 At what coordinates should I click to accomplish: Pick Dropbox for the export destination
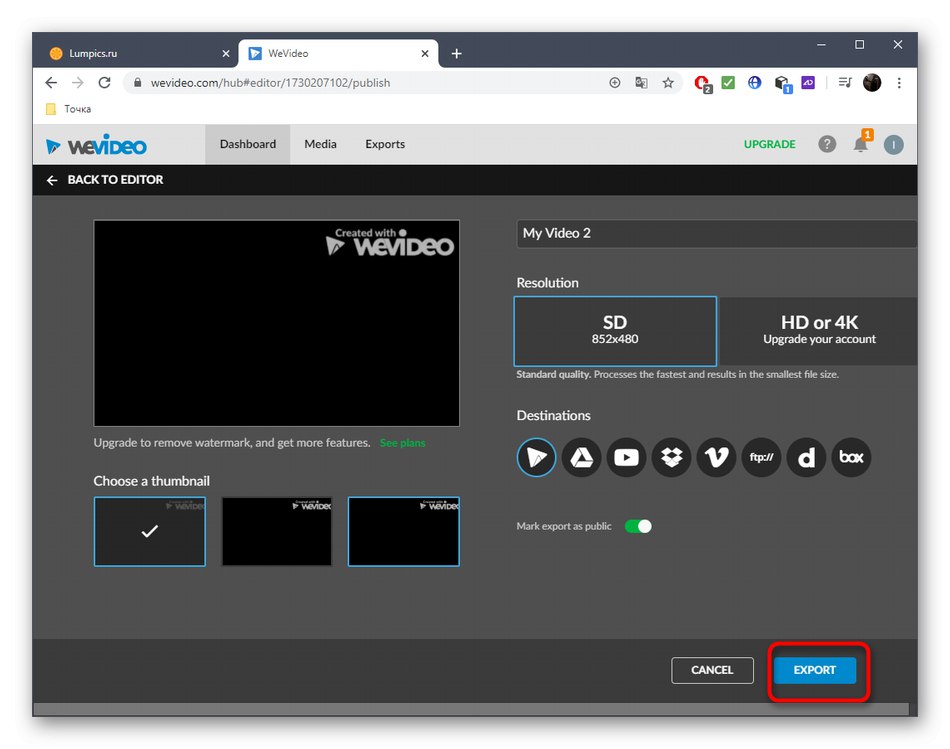(x=671, y=457)
